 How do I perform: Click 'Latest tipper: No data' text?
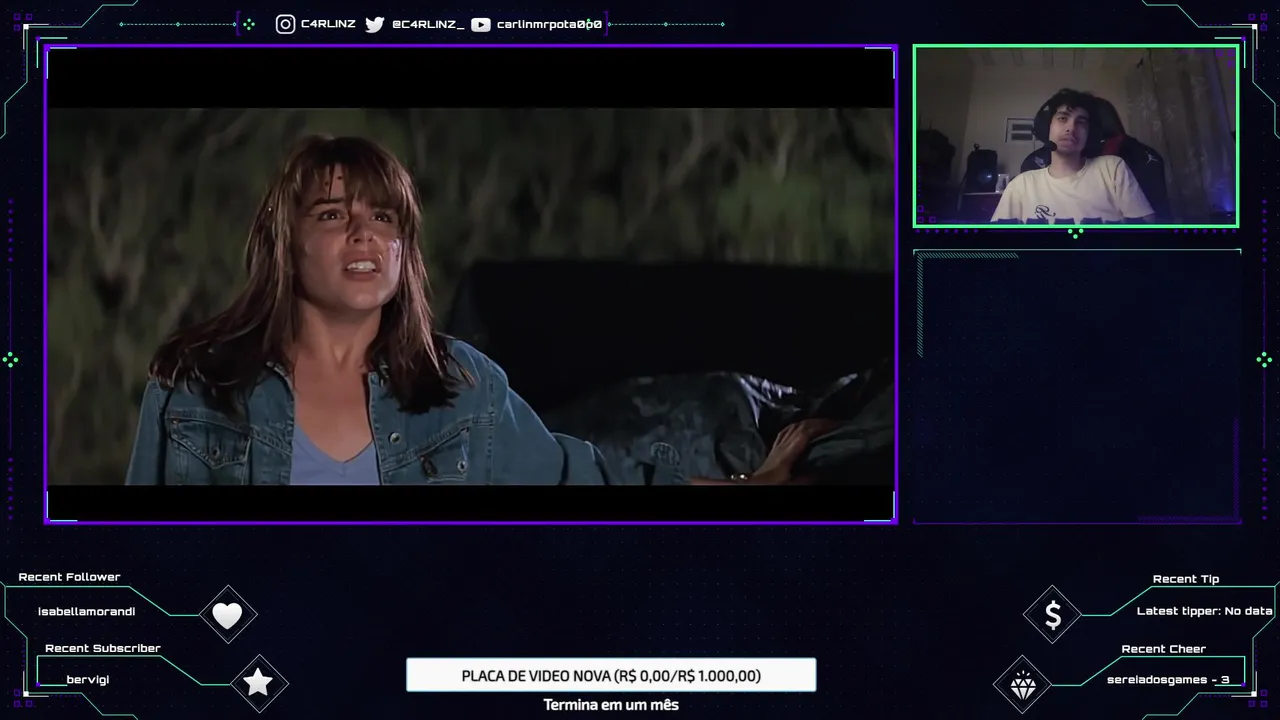coord(1205,611)
